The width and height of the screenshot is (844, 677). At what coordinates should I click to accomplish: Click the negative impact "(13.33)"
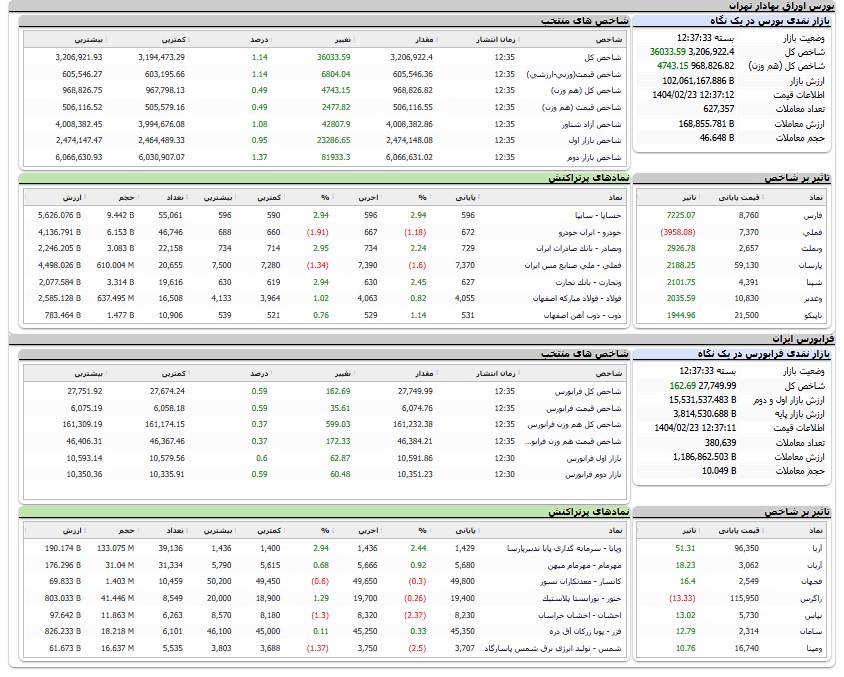(x=682, y=598)
